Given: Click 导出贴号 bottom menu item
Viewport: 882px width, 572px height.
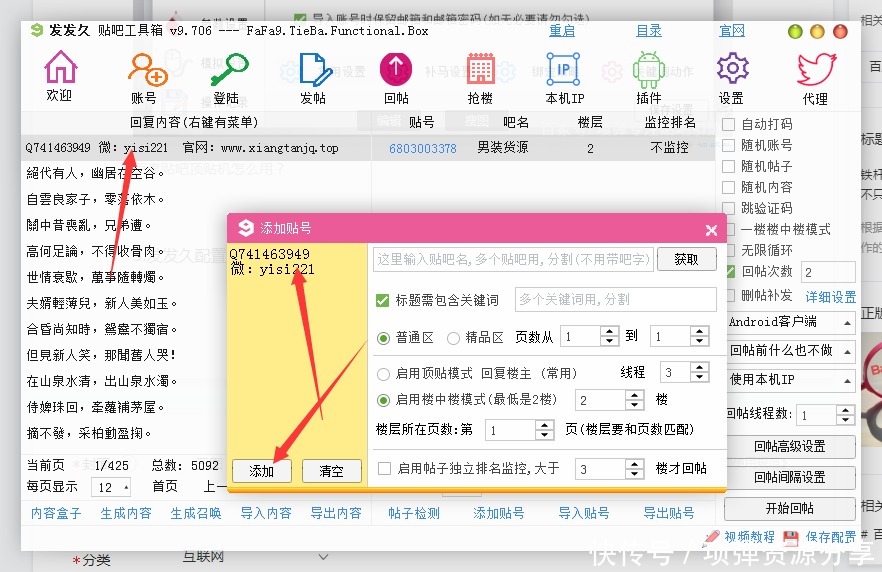Looking at the screenshot, I should tap(669, 513).
